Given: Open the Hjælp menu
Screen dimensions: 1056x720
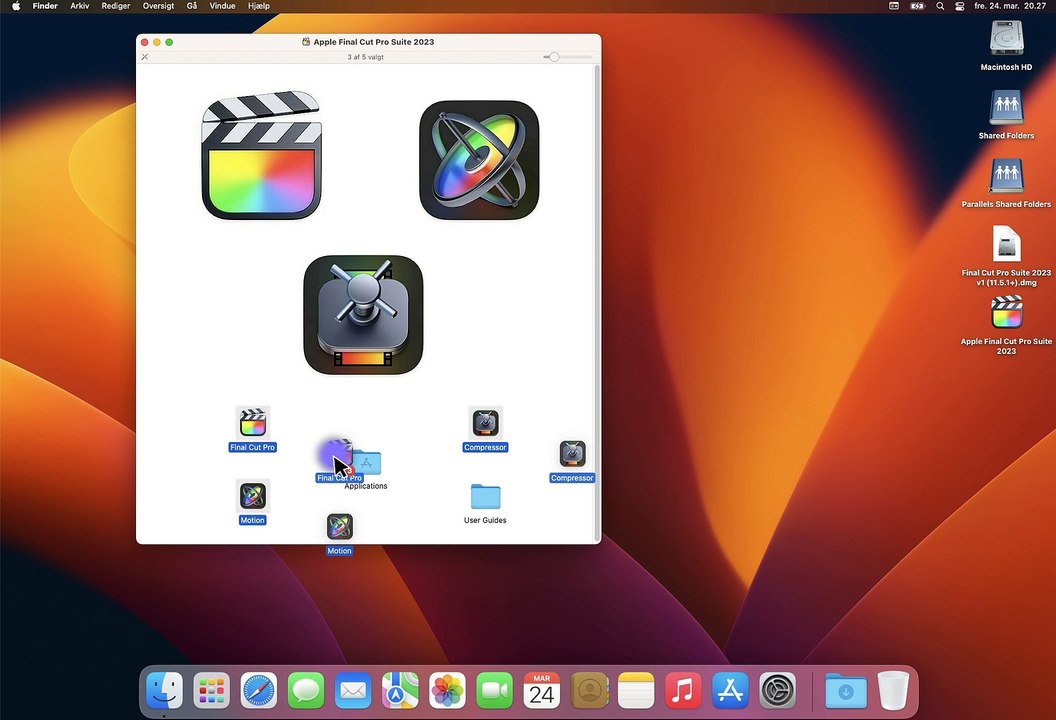Looking at the screenshot, I should tap(259, 6).
